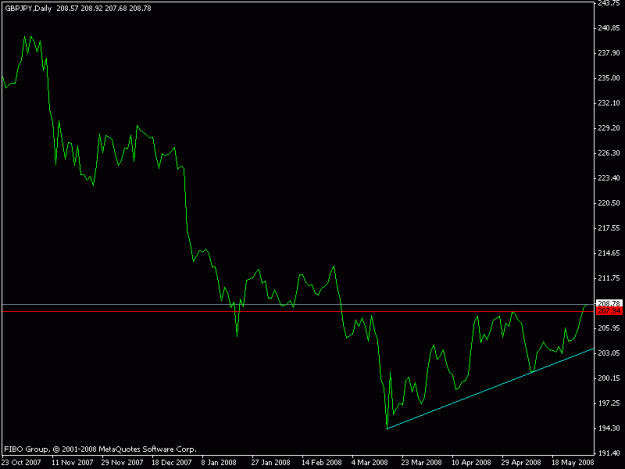Click the 23 Mar 2008 date label
This screenshot has width=625, height=469.
[421, 463]
